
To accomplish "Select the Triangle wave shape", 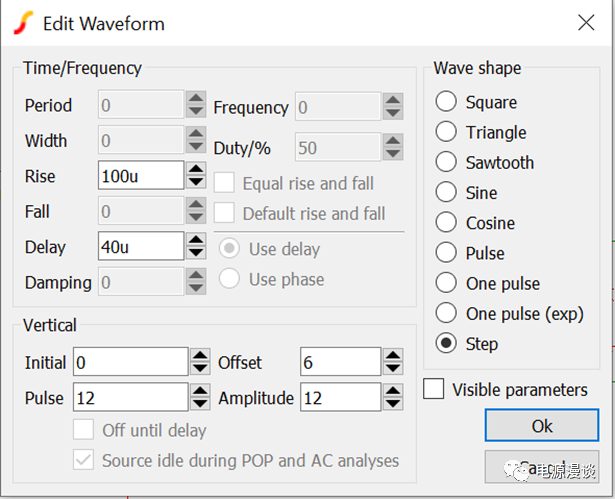I will (447, 132).
